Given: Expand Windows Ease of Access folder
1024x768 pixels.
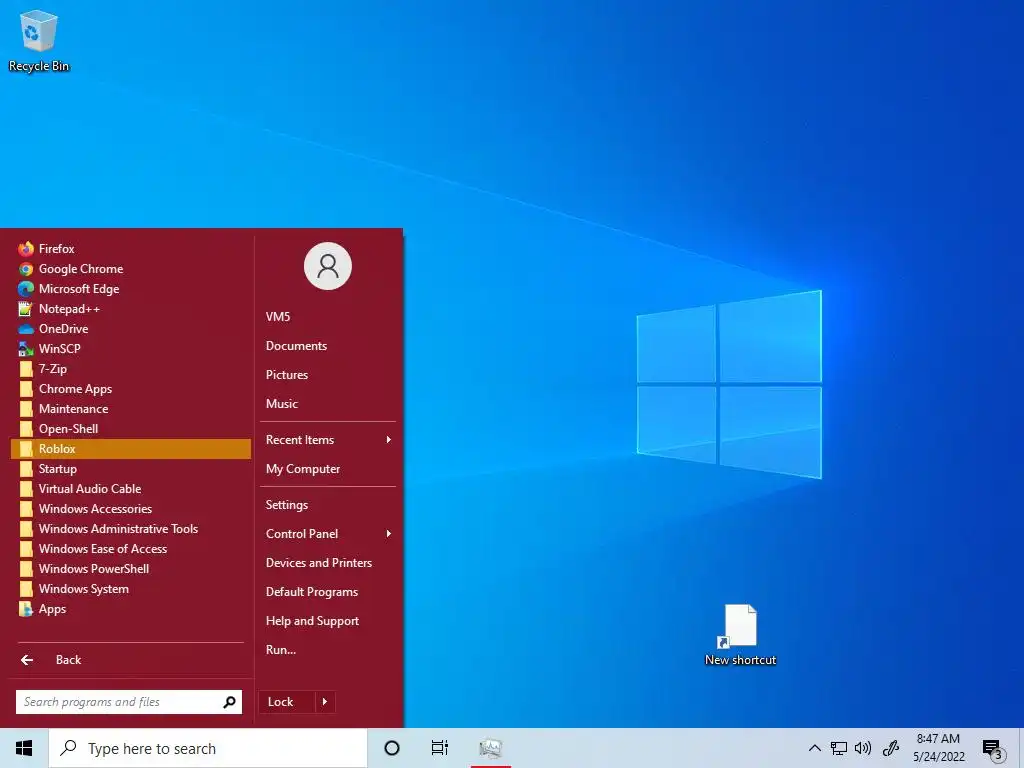Looking at the screenshot, I should [x=131, y=549].
